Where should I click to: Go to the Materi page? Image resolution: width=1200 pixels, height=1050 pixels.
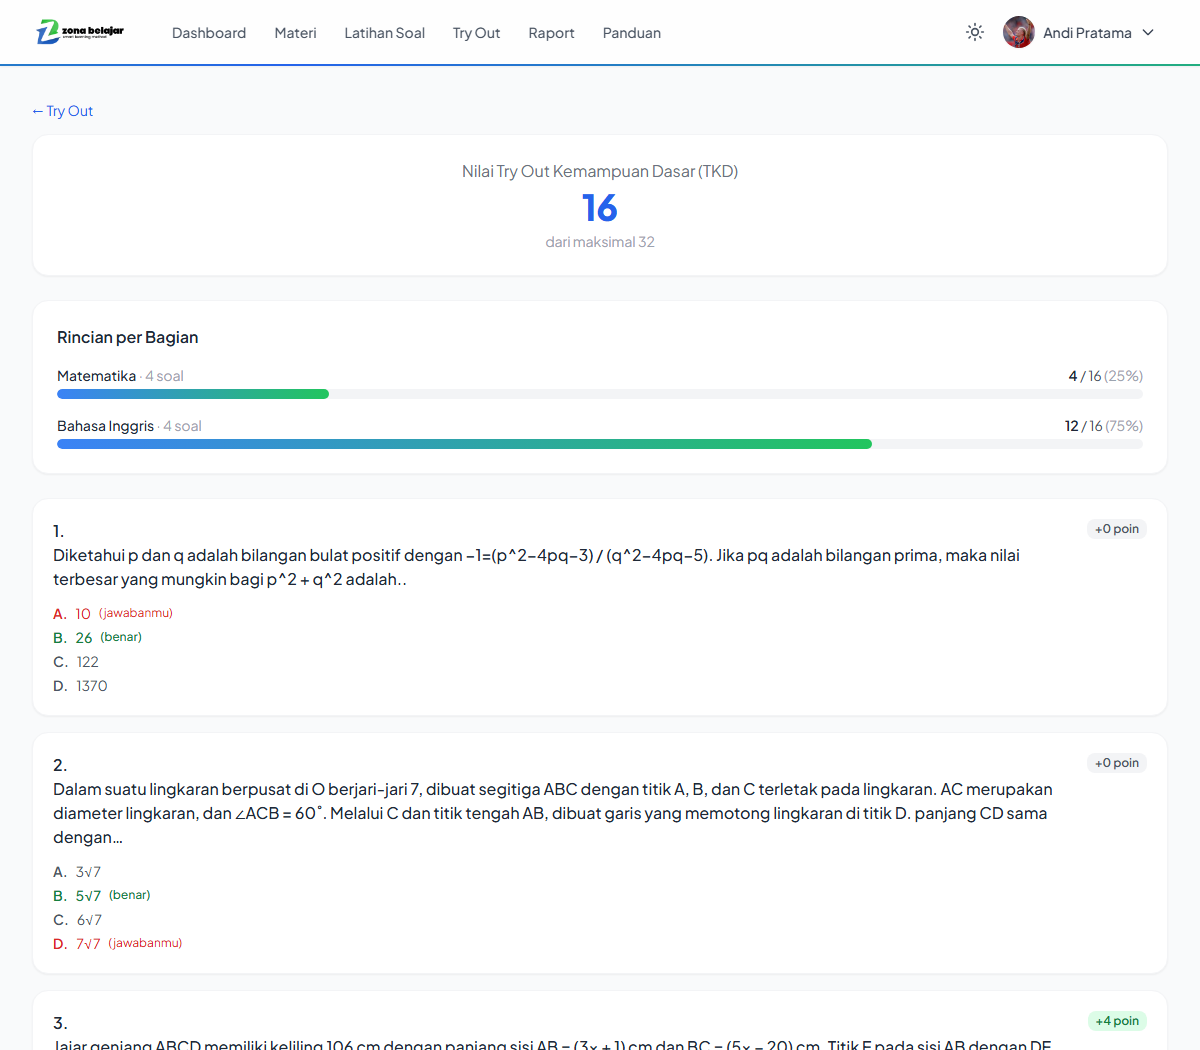[295, 33]
